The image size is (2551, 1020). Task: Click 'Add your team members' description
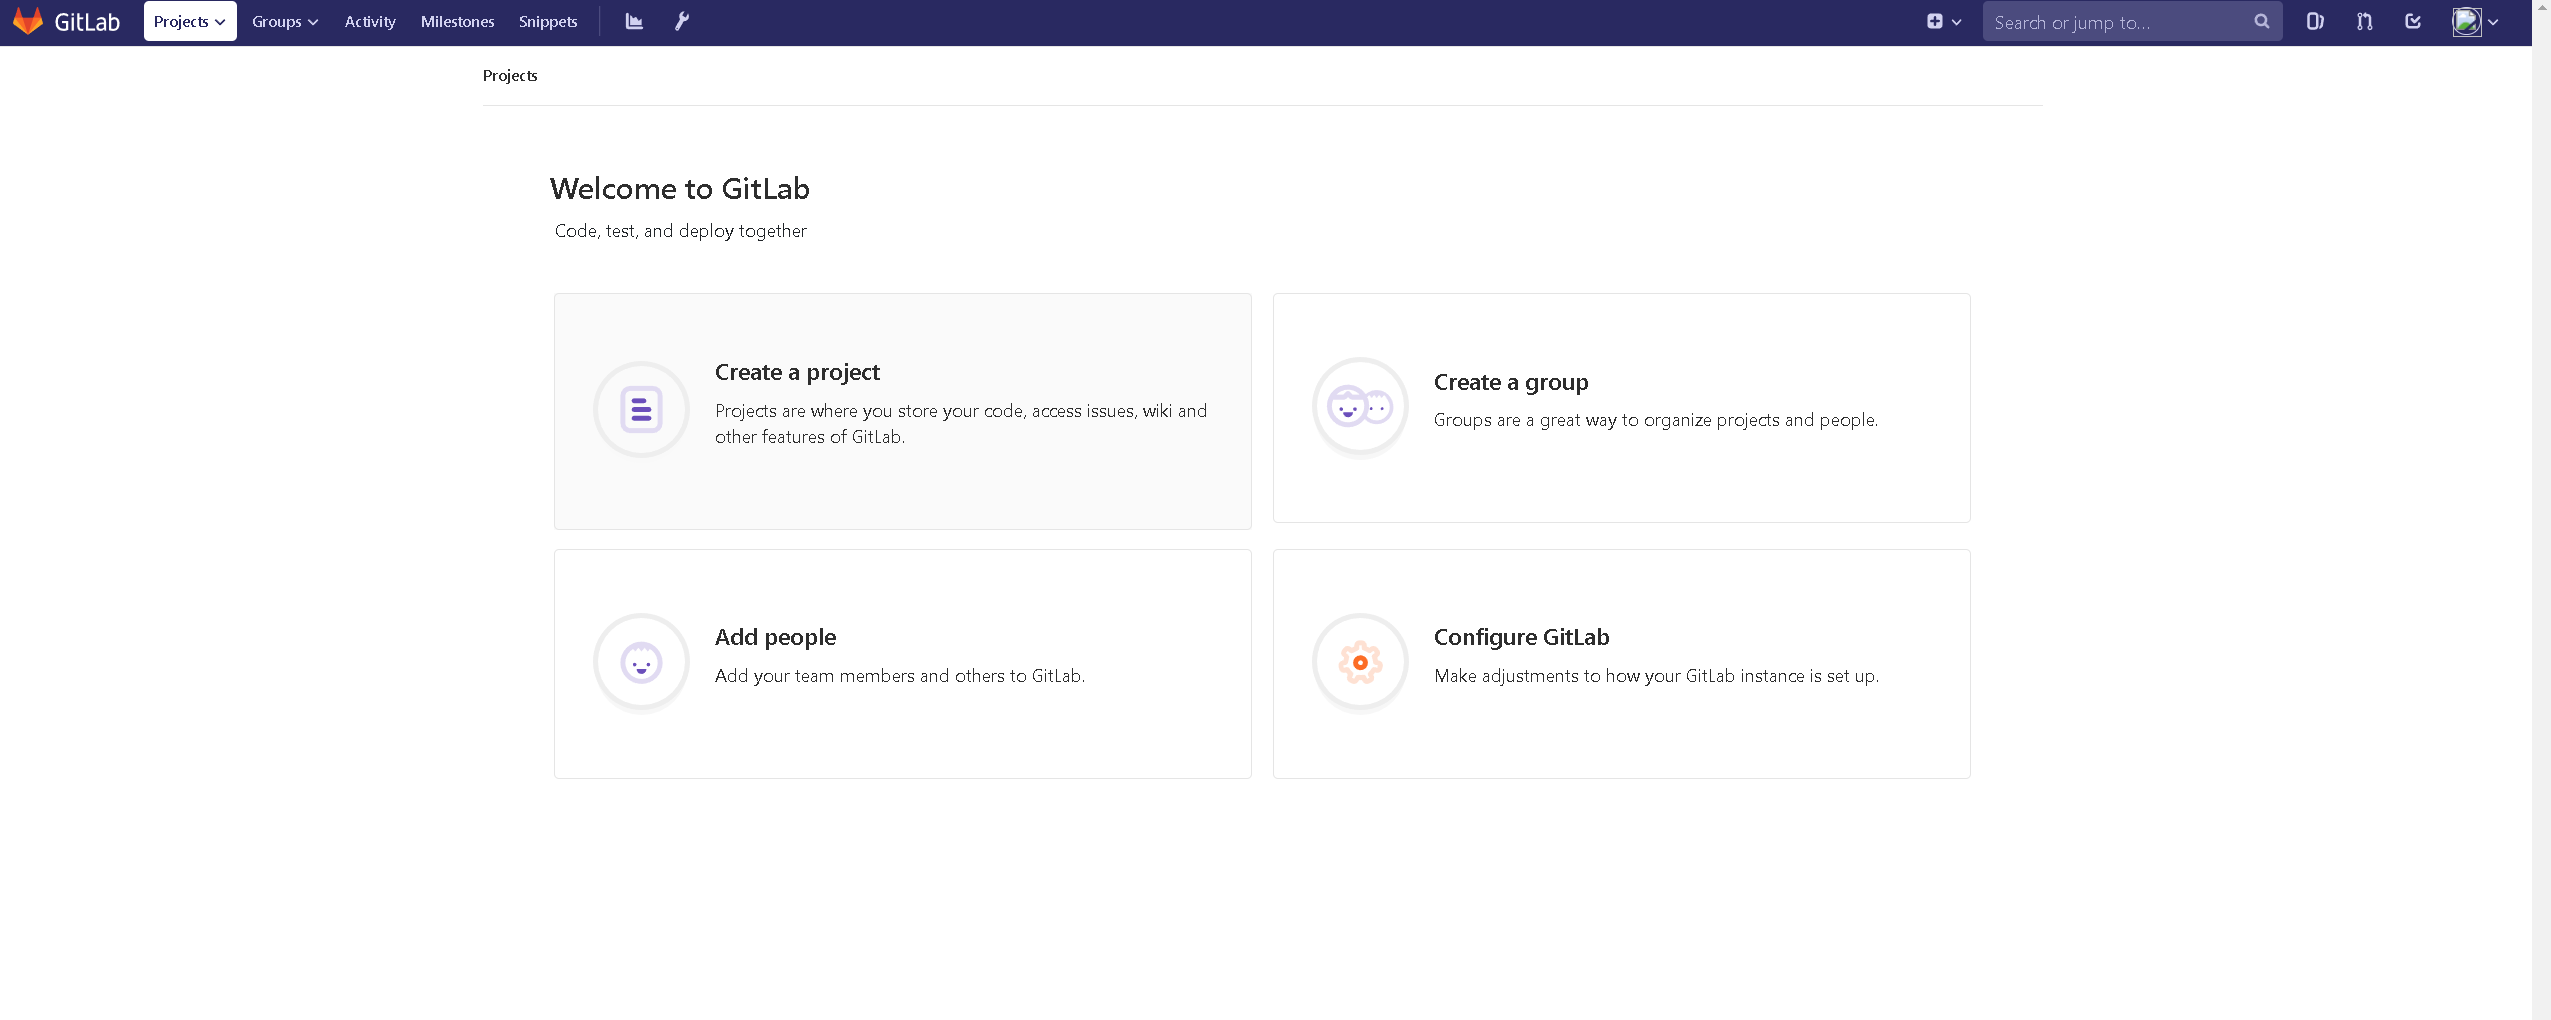(900, 676)
